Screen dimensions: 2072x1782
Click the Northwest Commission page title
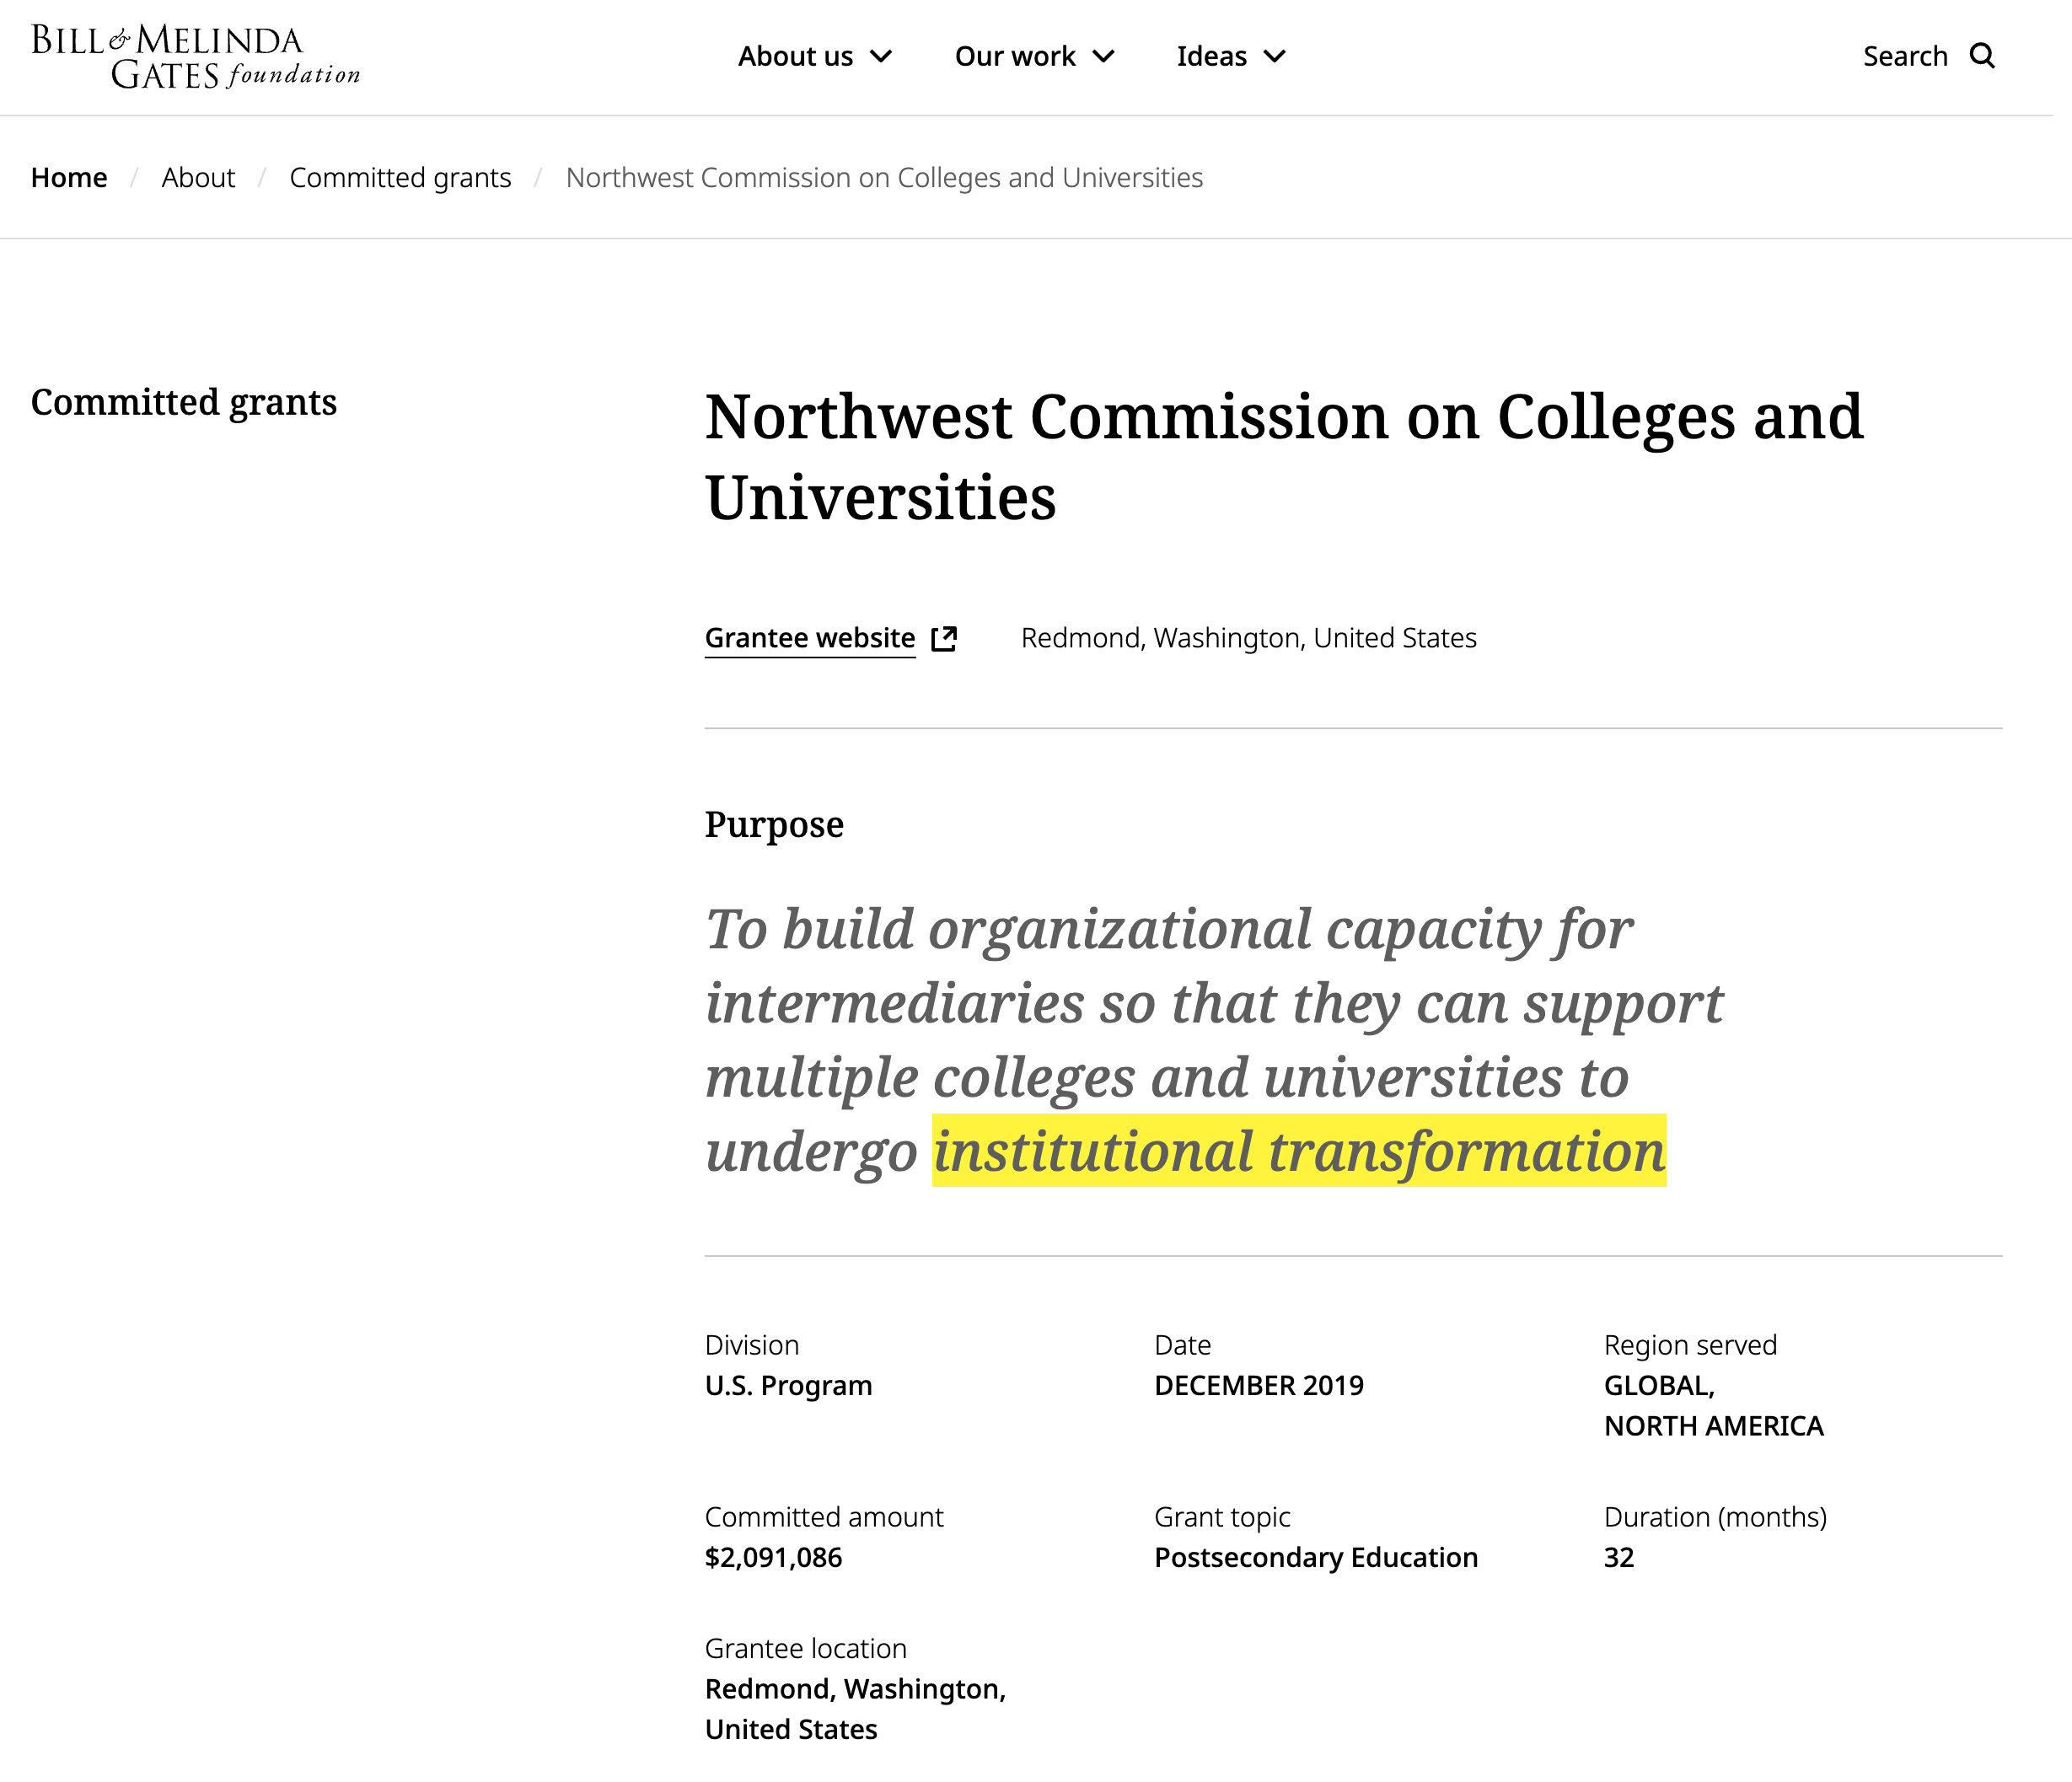pos(1284,456)
